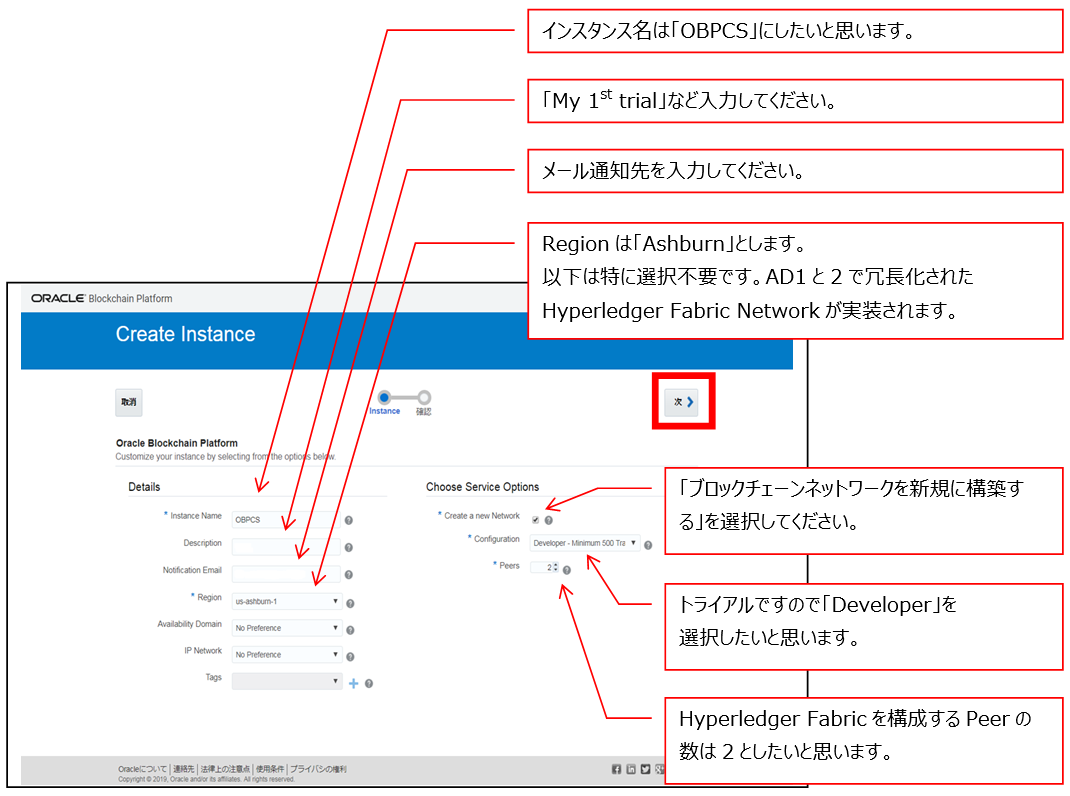1070x796 pixels.
Task: Click the Notification Email input field
Action: (285, 574)
